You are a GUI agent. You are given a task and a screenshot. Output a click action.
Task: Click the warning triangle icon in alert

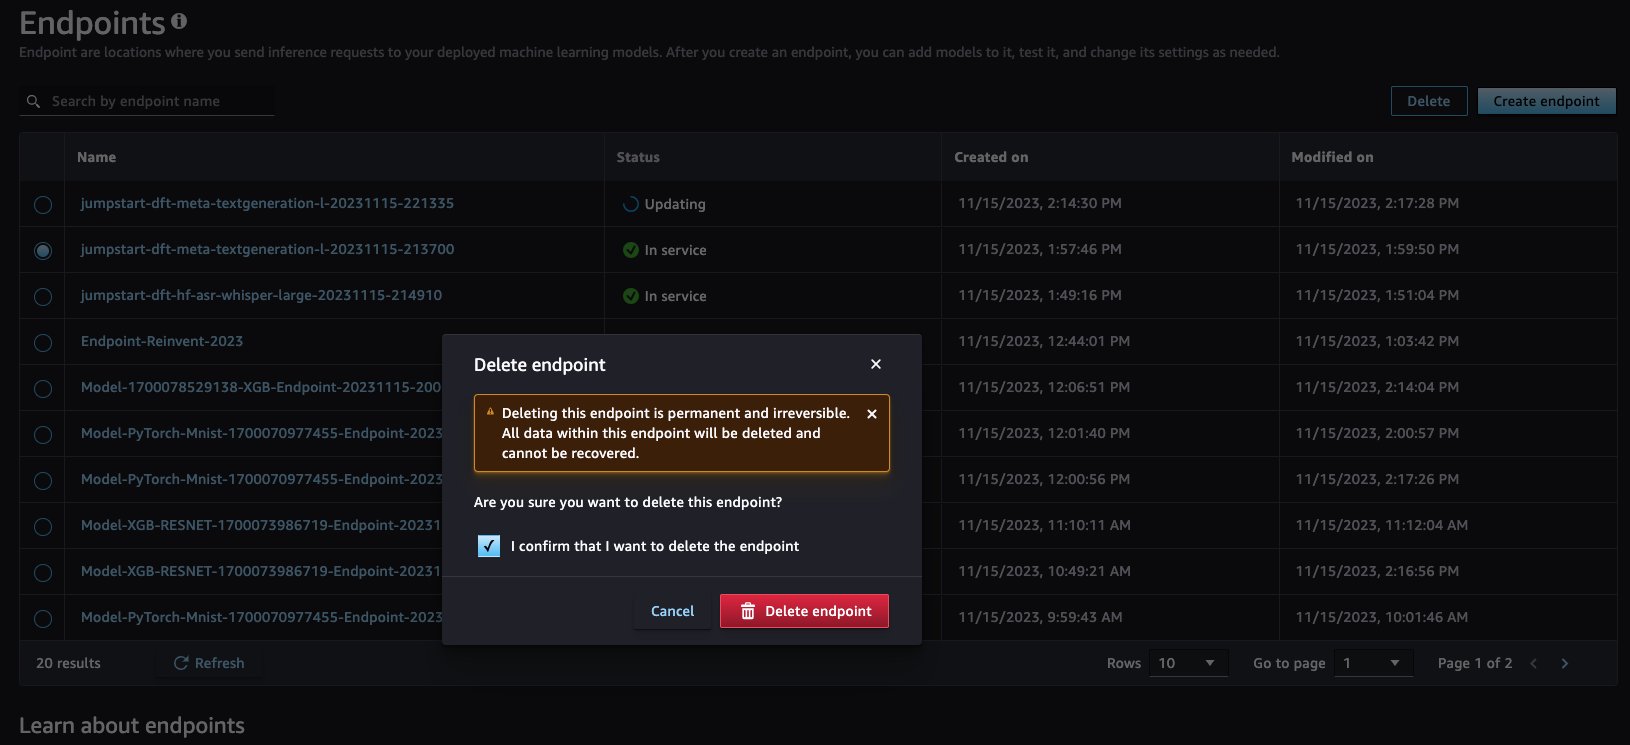click(x=490, y=412)
